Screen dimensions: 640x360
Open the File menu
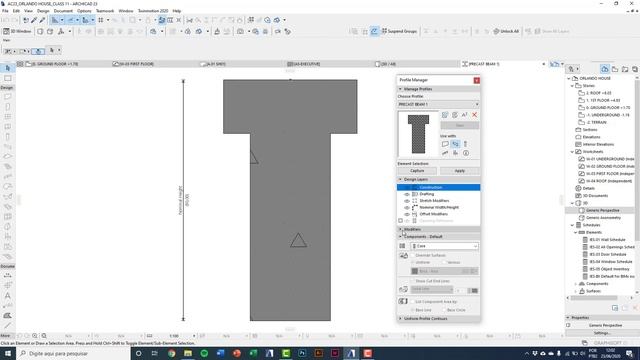click(5, 11)
